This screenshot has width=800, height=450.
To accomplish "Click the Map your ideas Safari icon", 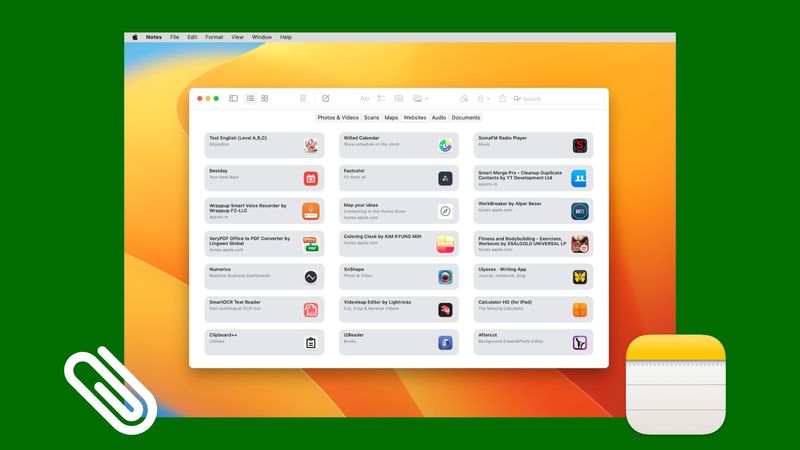I will coord(445,211).
